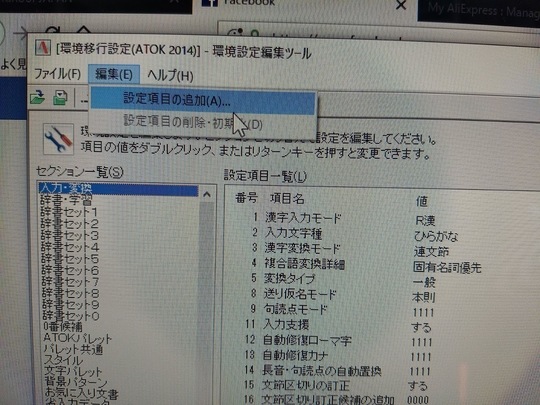540x405 pixels.
Task: Click the 一般 value cell
Action: (424, 282)
